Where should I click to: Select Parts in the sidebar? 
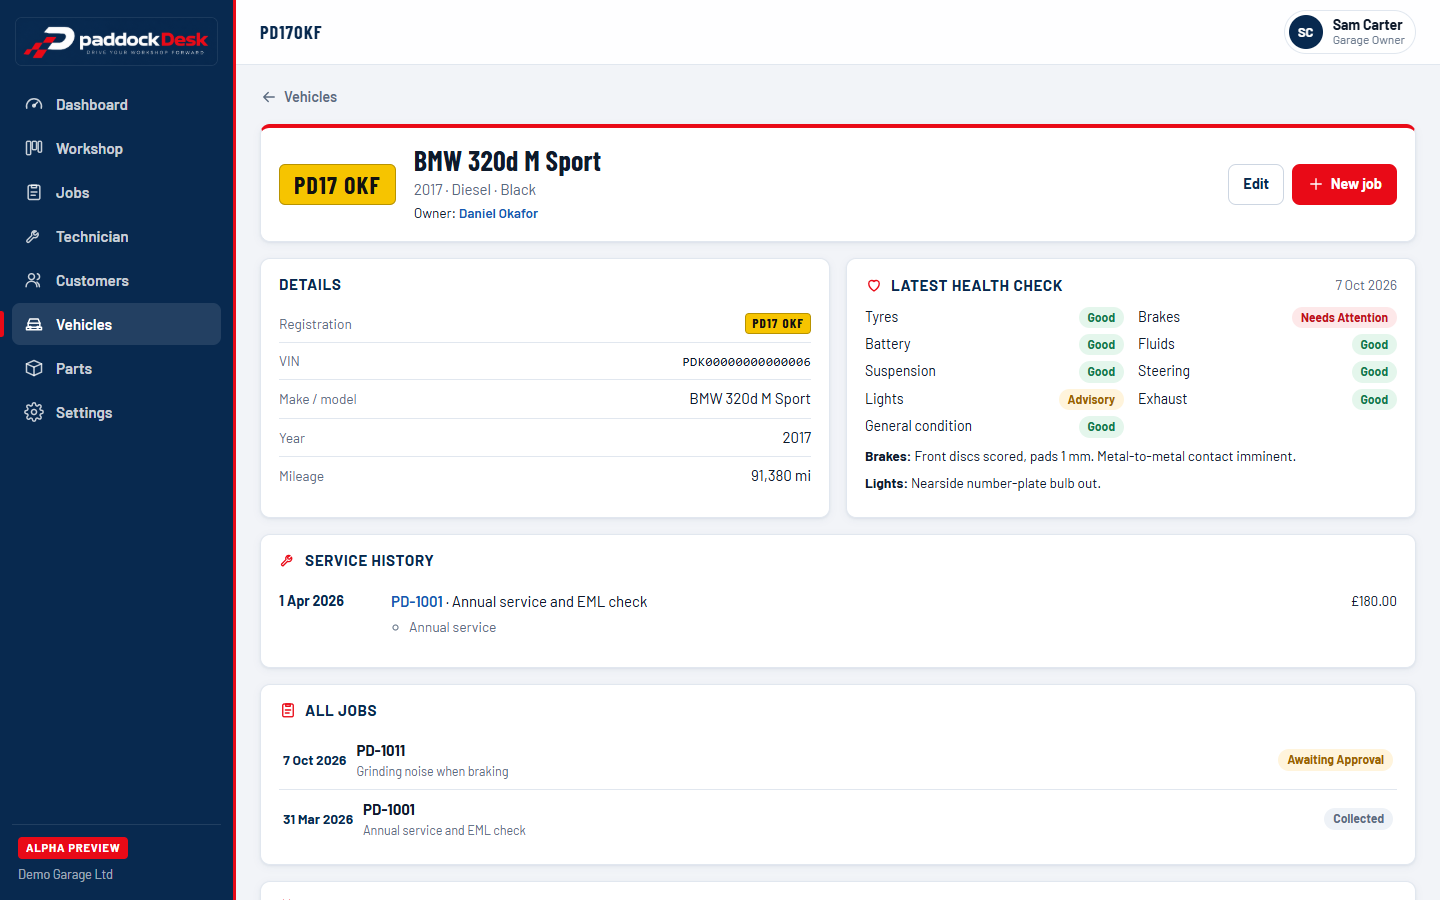(x=116, y=369)
